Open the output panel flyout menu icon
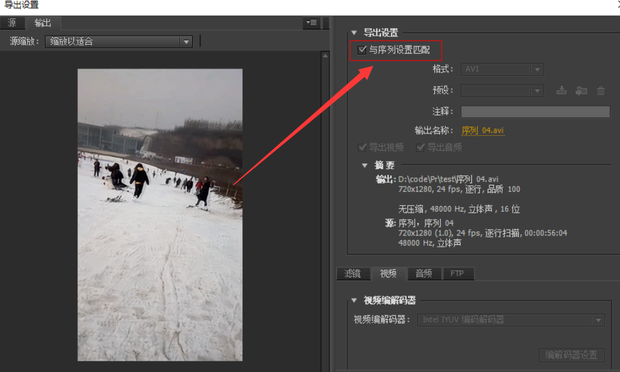Screen dimensions: 620x372 pos(312,23)
